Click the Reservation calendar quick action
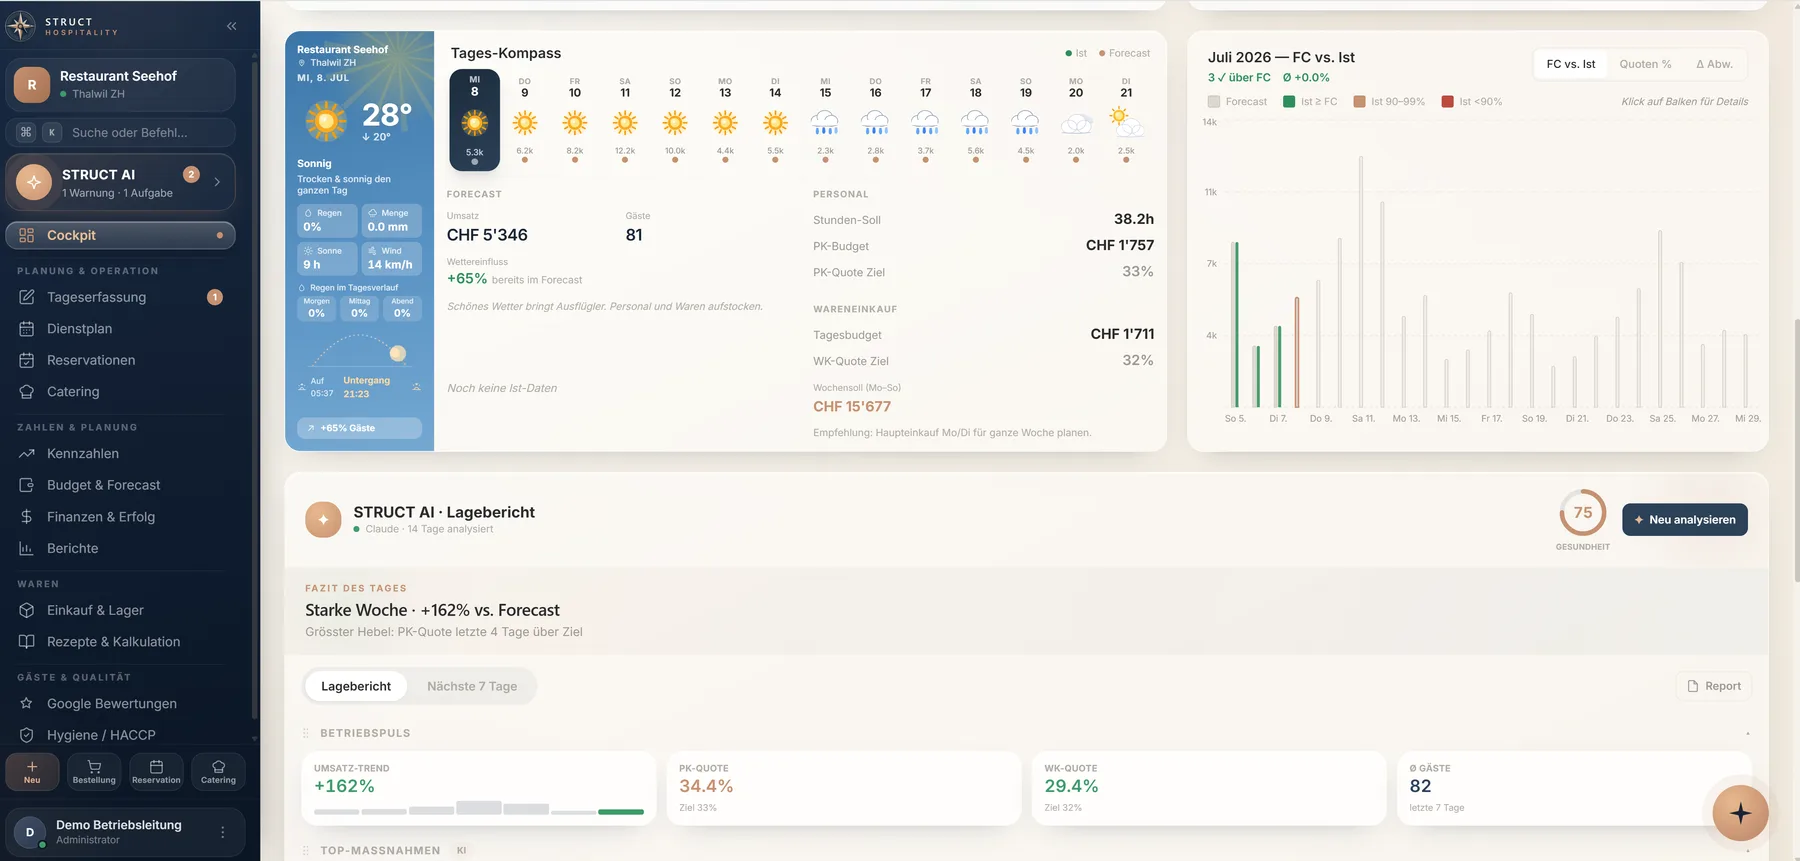The width and height of the screenshot is (1800, 861). tap(156, 772)
